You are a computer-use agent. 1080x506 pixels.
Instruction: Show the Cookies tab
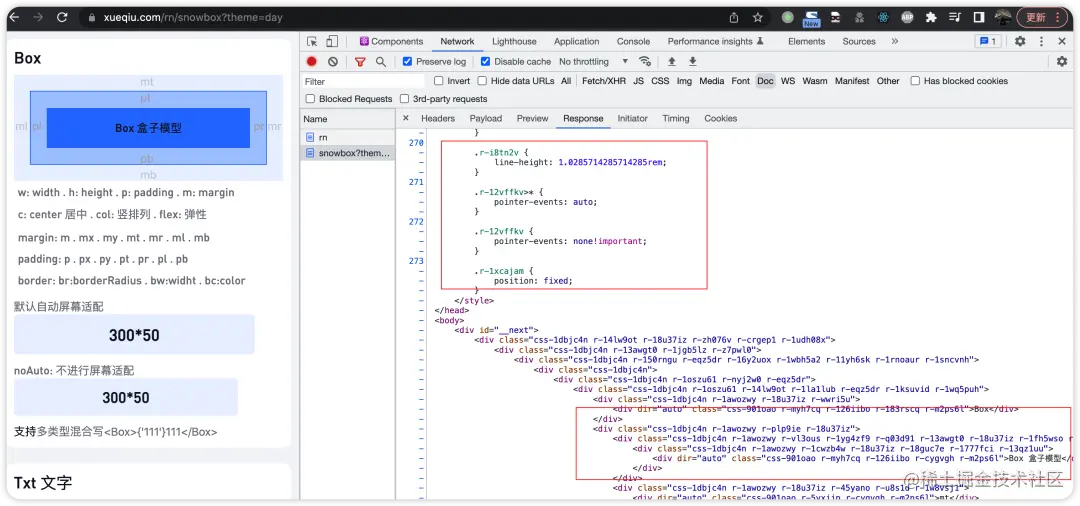(720, 118)
